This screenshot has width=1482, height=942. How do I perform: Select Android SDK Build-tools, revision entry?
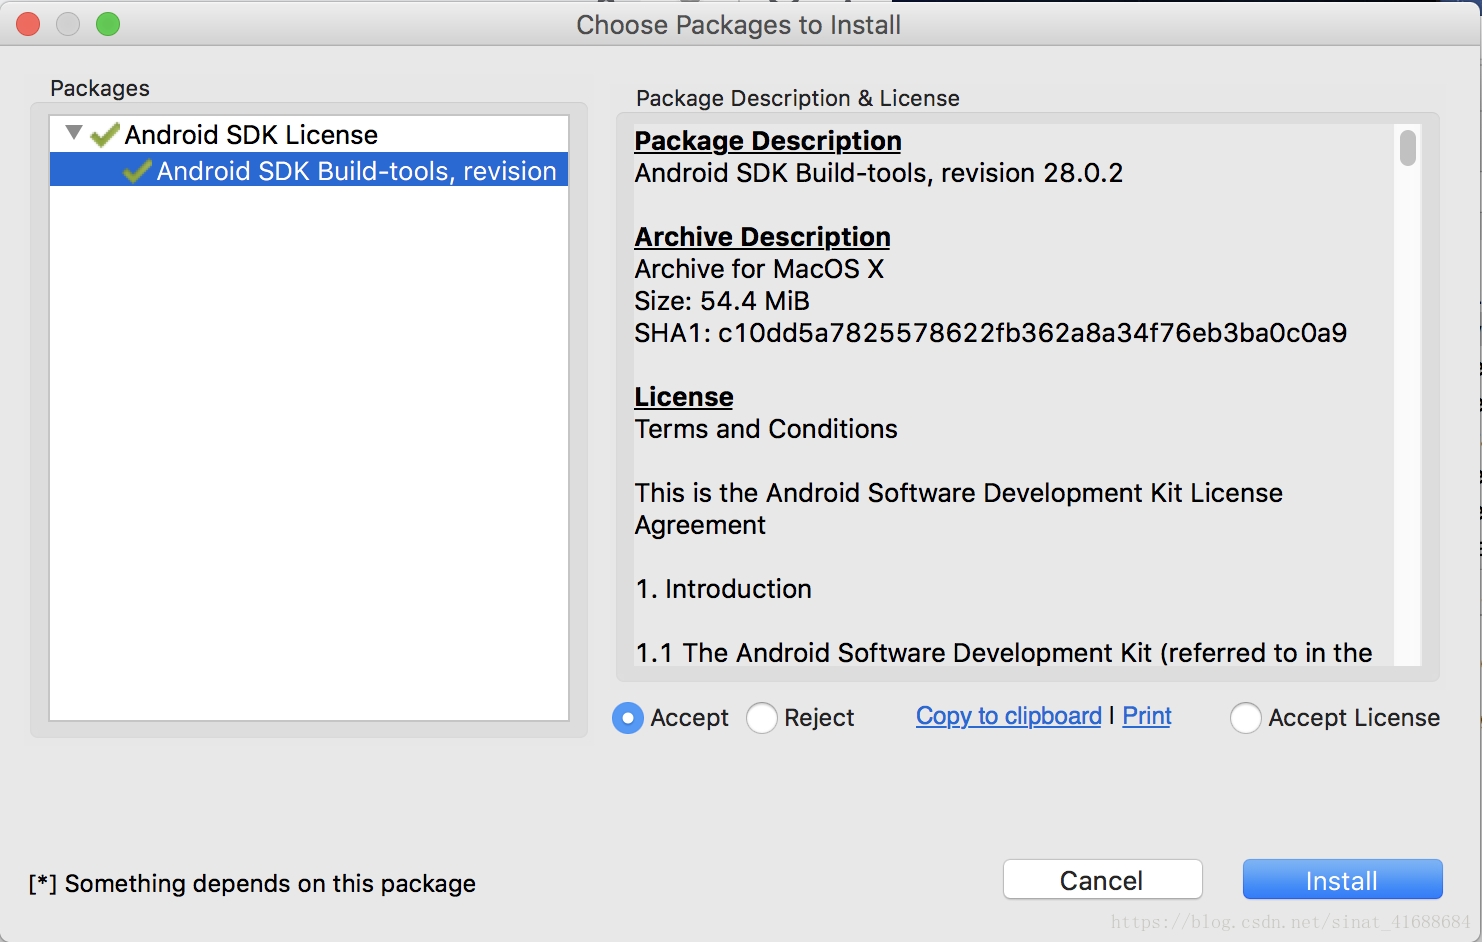356,171
